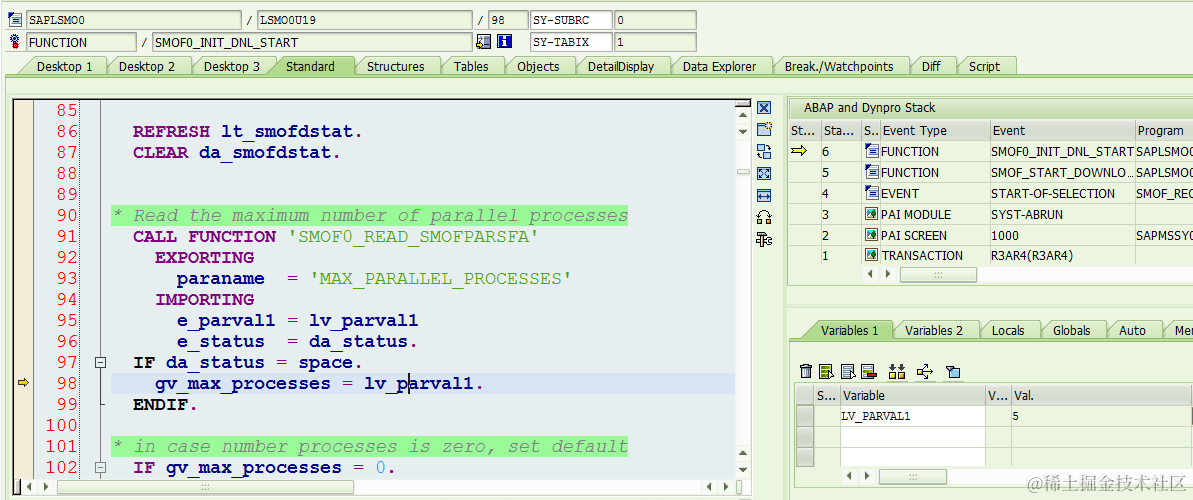Click the navigate-to-source icon after SMOF0_INIT_DNL_START
This screenshot has width=1193, height=500.
click(x=483, y=42)
